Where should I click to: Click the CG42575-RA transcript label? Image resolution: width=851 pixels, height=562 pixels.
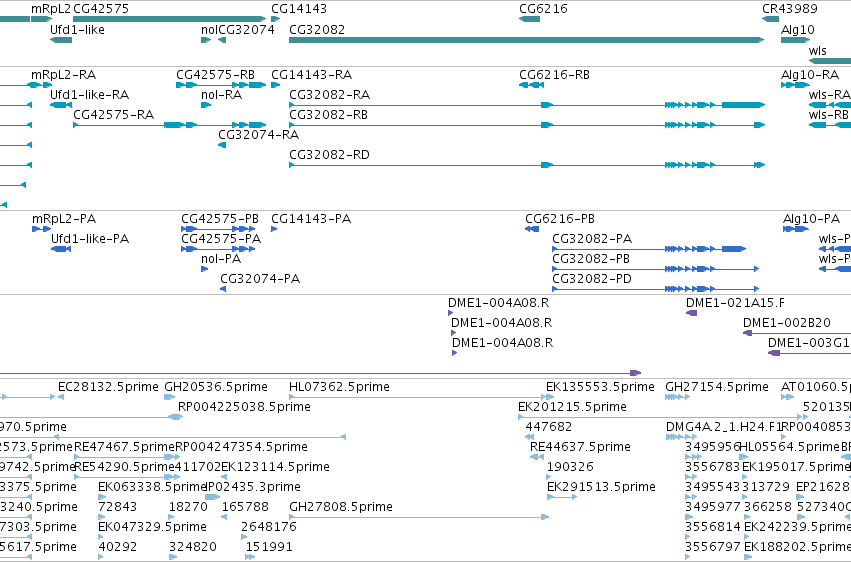click(113, 115)
